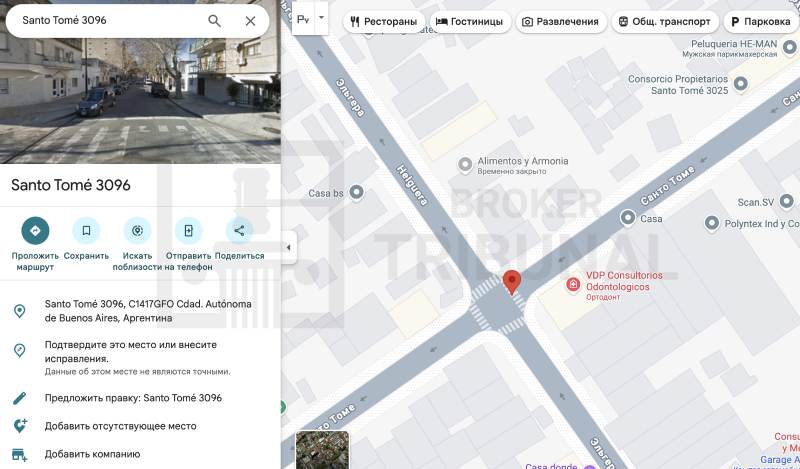Screen dimensions: 800x469
Task: Click Подтвердите это место или внесите исправления
Action: click(x=131, y=352)
